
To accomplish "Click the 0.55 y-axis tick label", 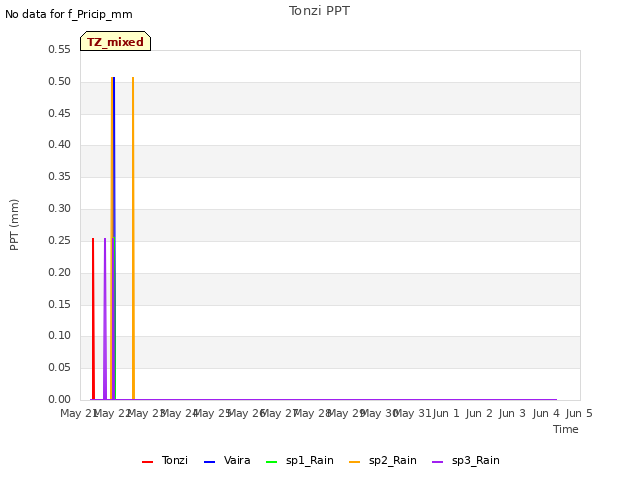I will click(60, 49).
